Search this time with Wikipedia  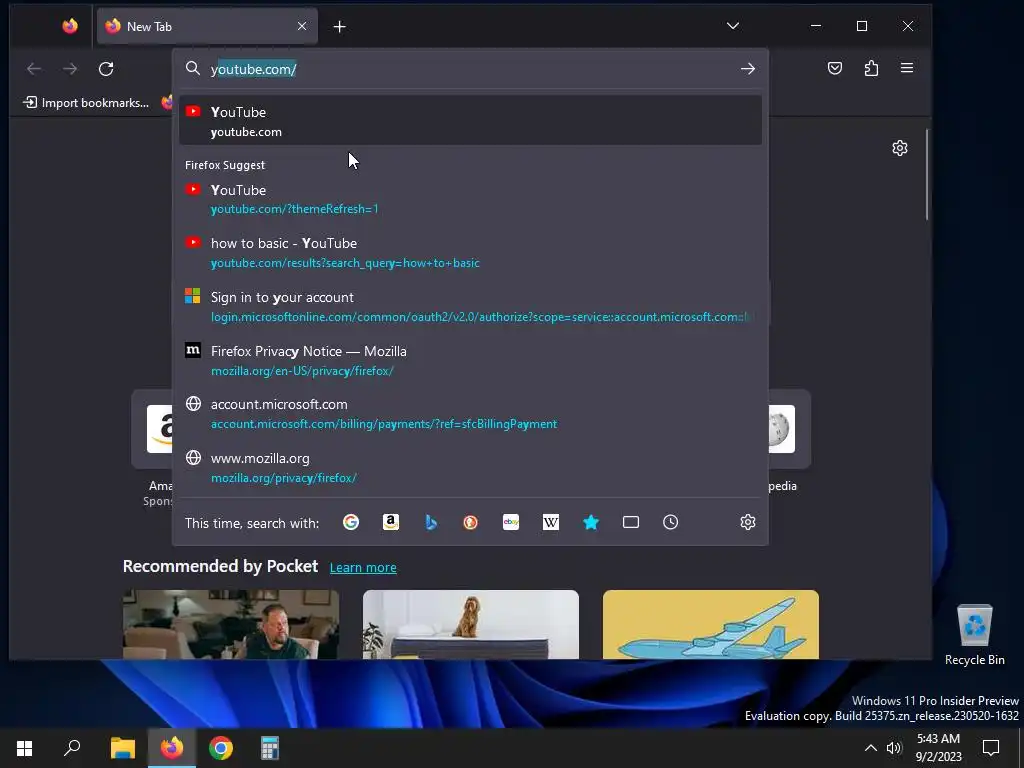point(551,522)
